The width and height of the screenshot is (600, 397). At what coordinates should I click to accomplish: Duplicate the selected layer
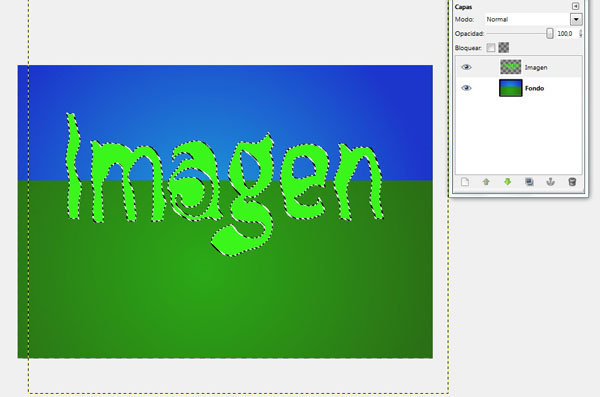tap(529, 182)
